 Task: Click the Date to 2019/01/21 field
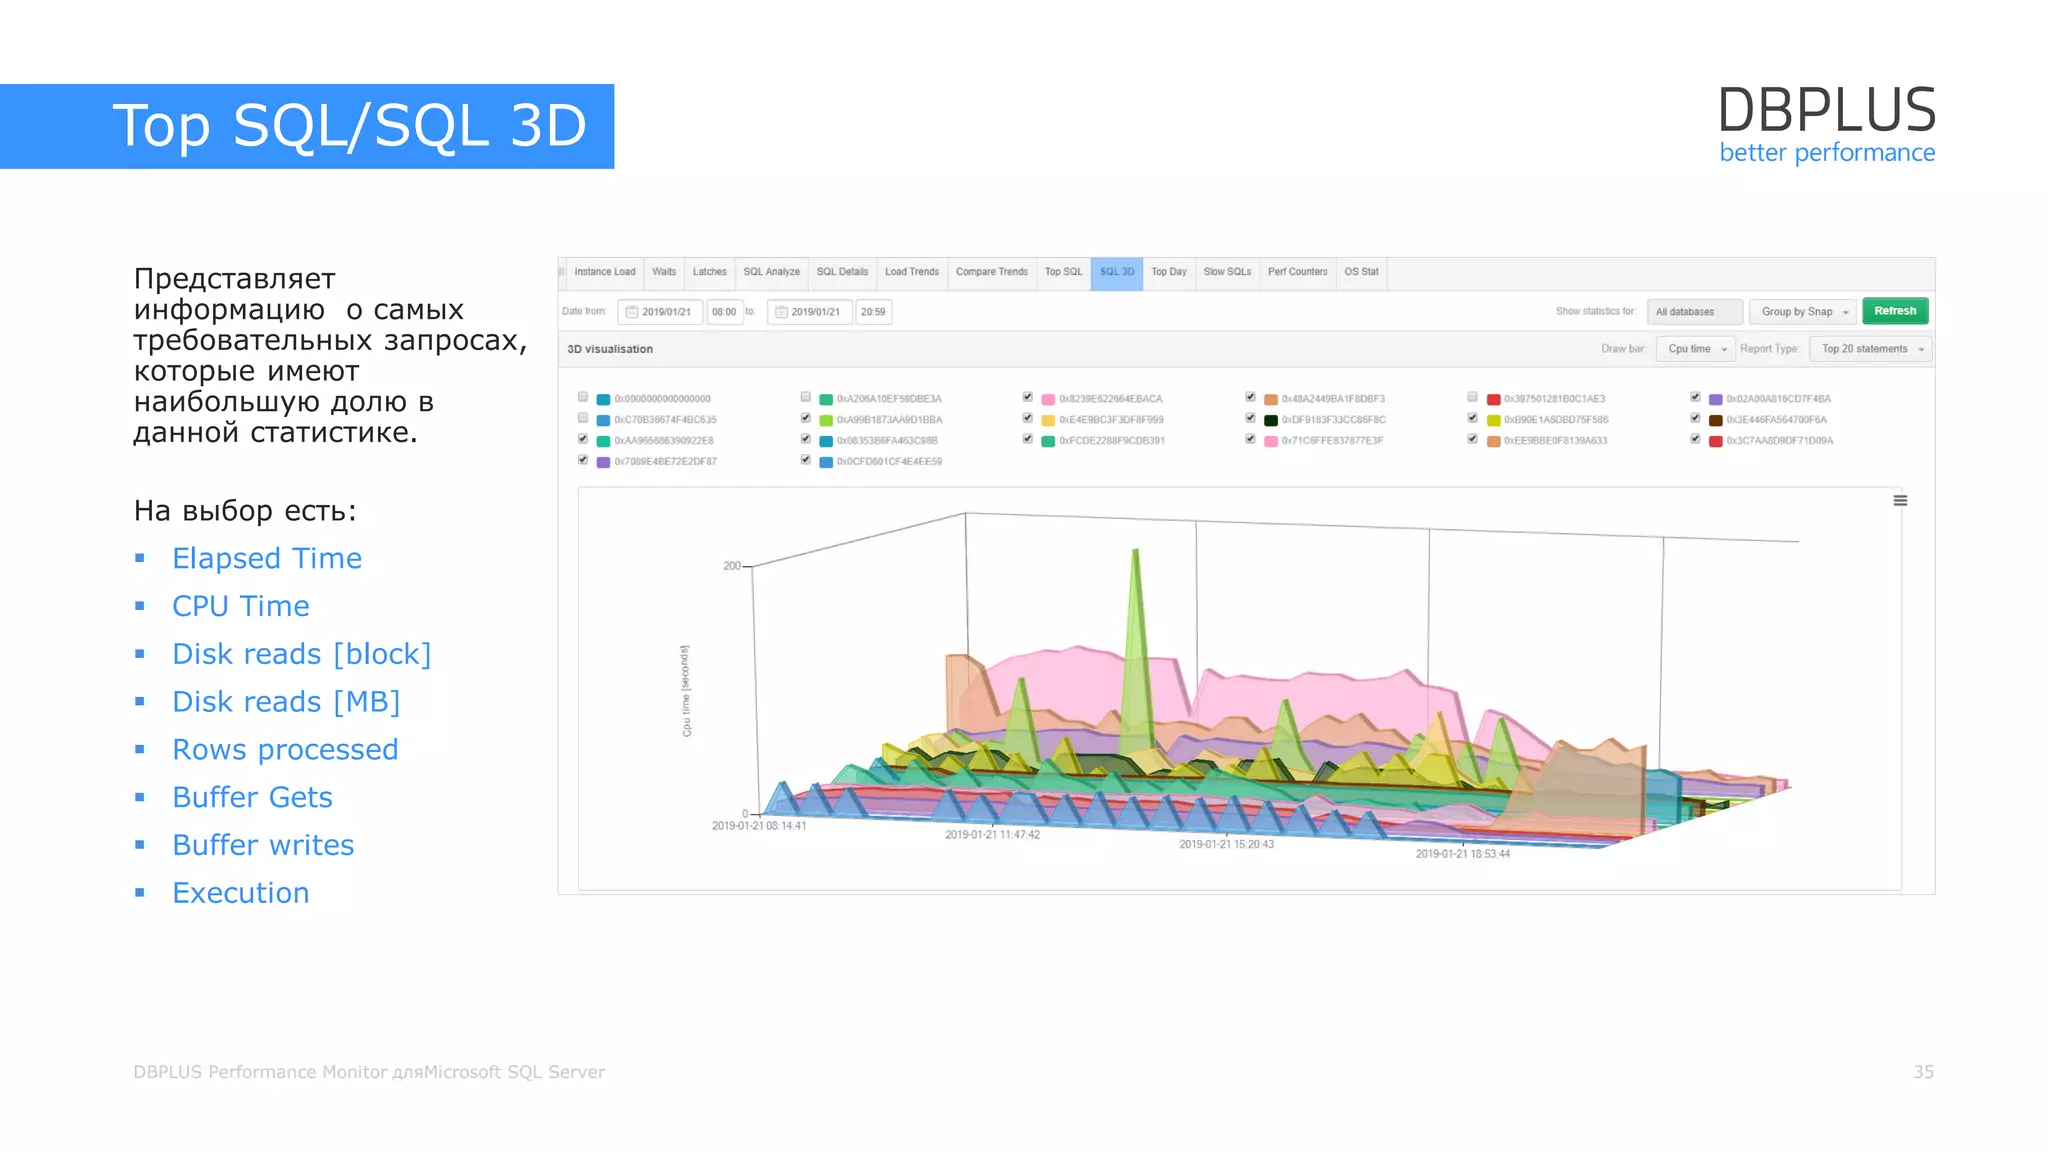pyautogui.click(x=810, y=312)
